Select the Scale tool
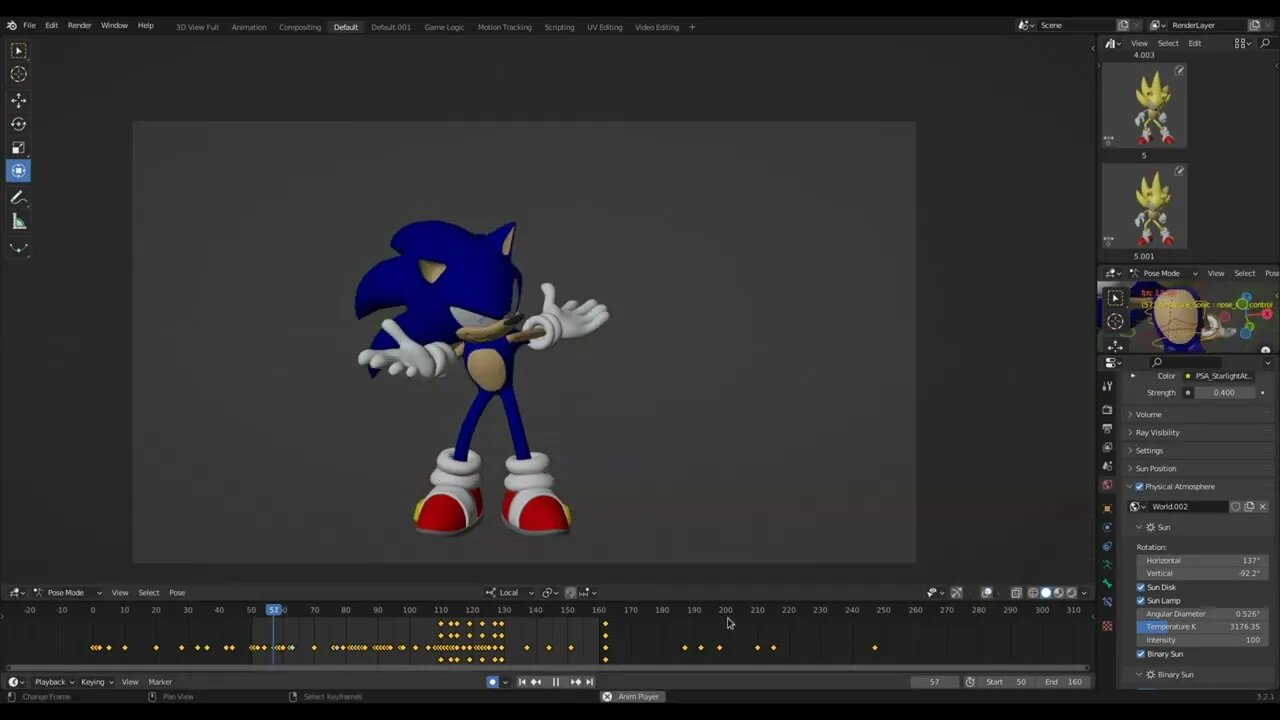The height and width of the screenshot is (720, 1280). click(18, 148)
